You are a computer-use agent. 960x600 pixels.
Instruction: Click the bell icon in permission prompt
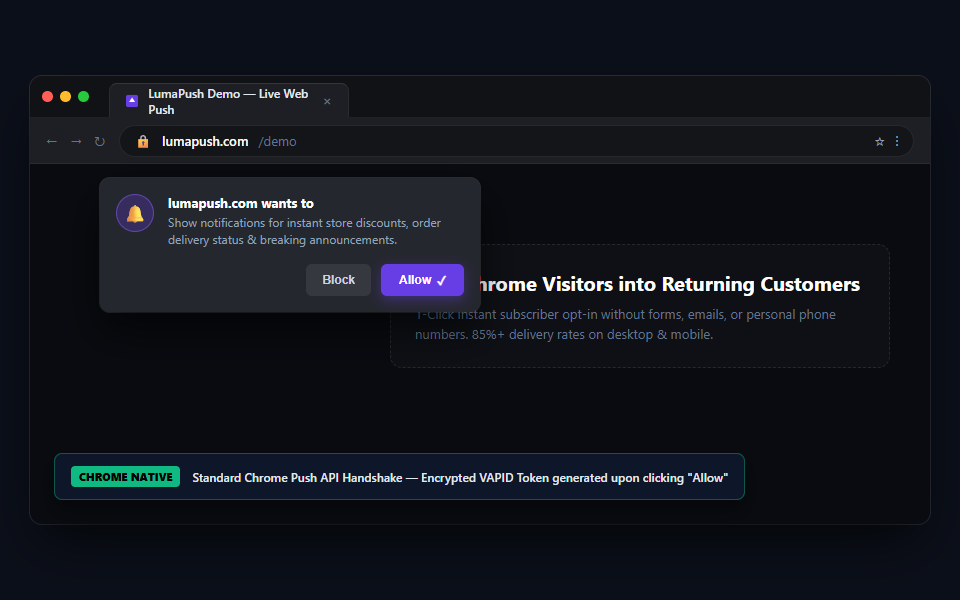135,213
